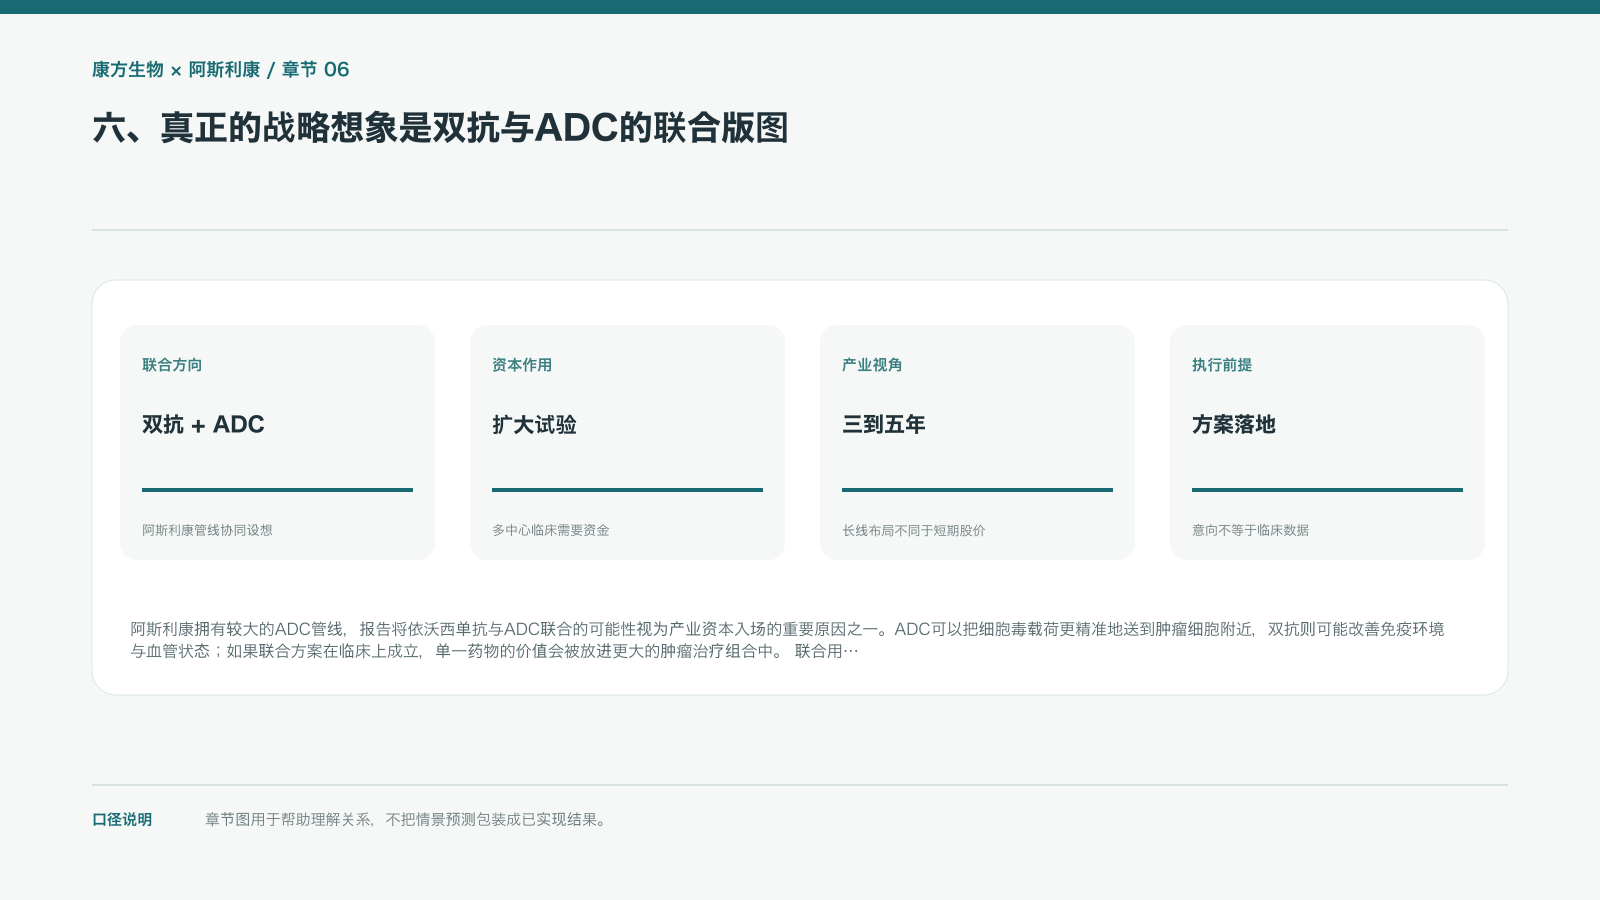Click the footer label 口径说明
The image size is (1600, 900).
point(122,820)
